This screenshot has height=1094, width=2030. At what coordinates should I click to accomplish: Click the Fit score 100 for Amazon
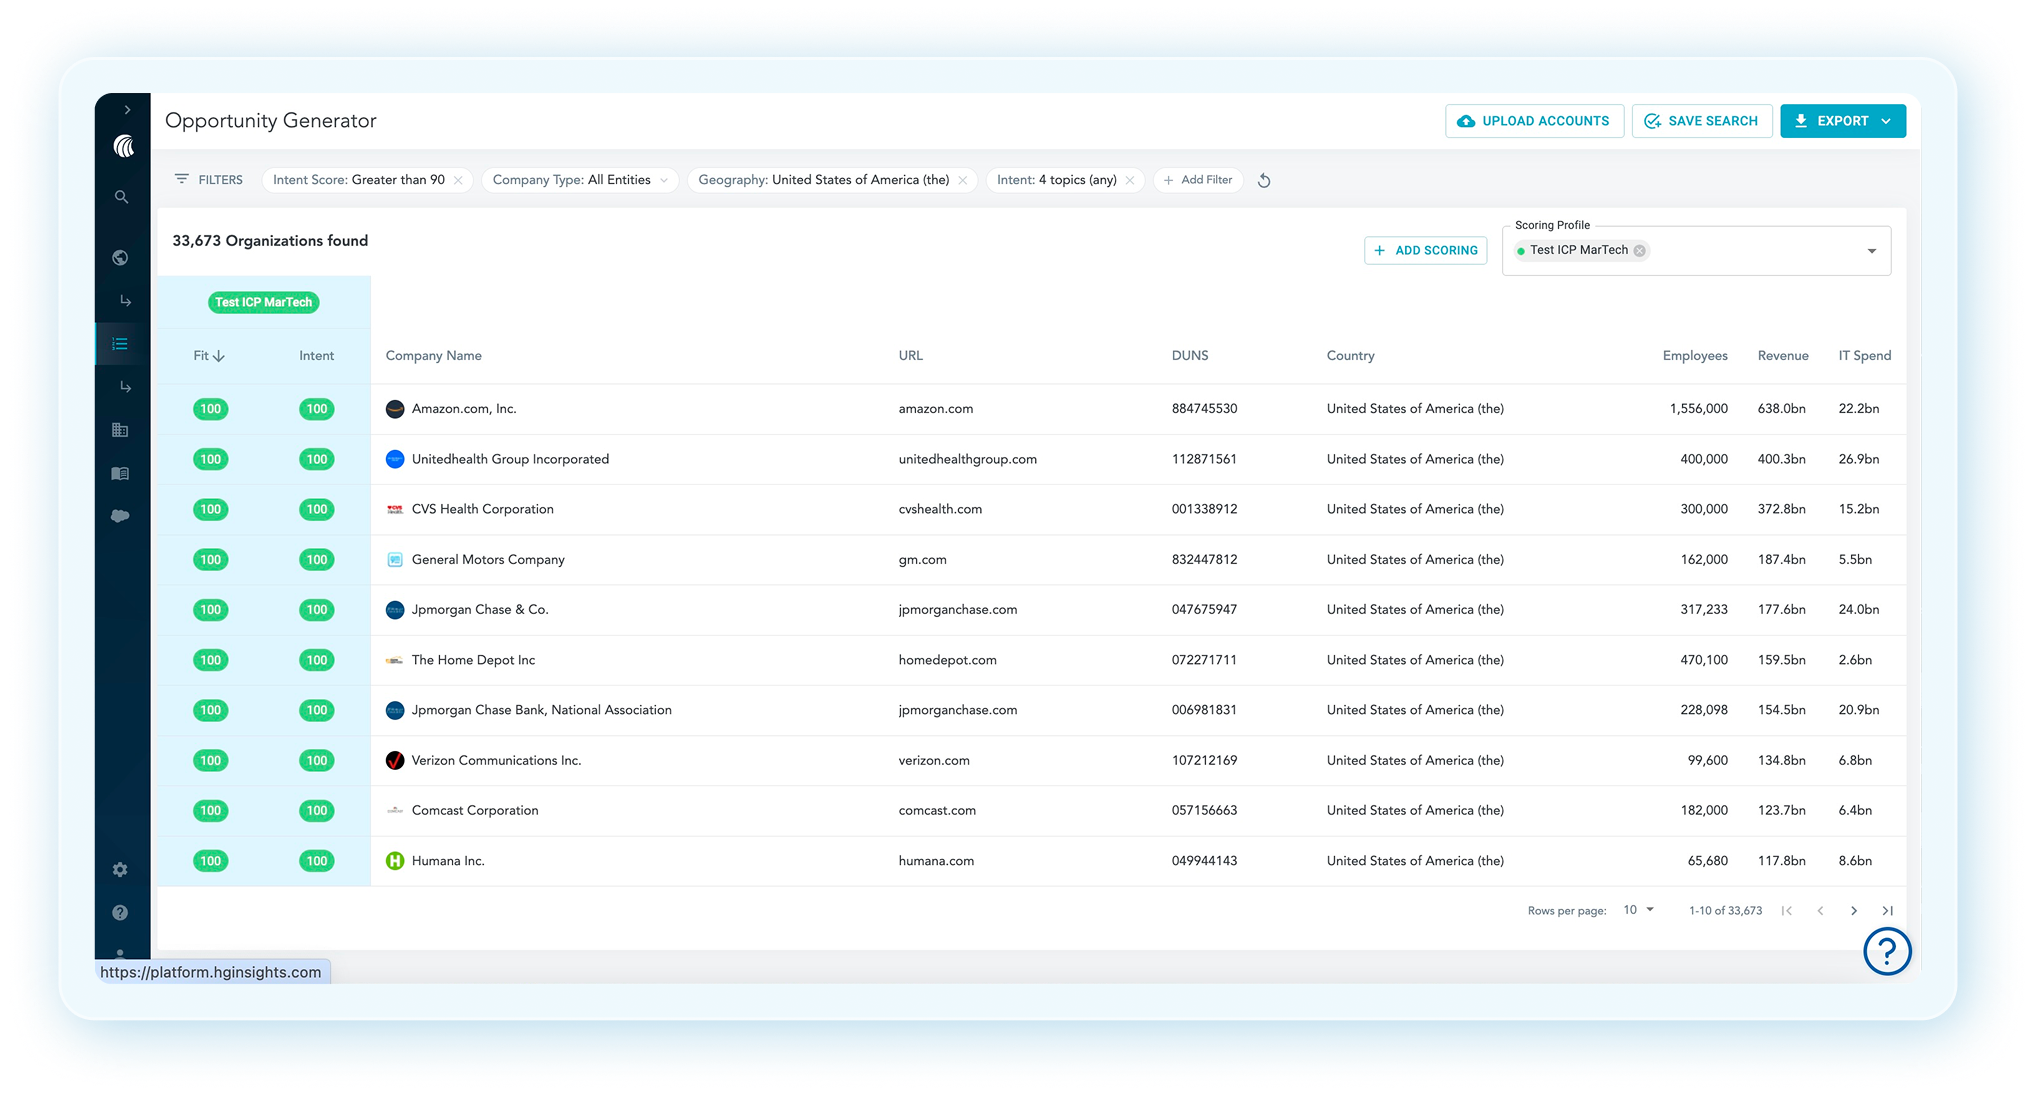[210, 409]
